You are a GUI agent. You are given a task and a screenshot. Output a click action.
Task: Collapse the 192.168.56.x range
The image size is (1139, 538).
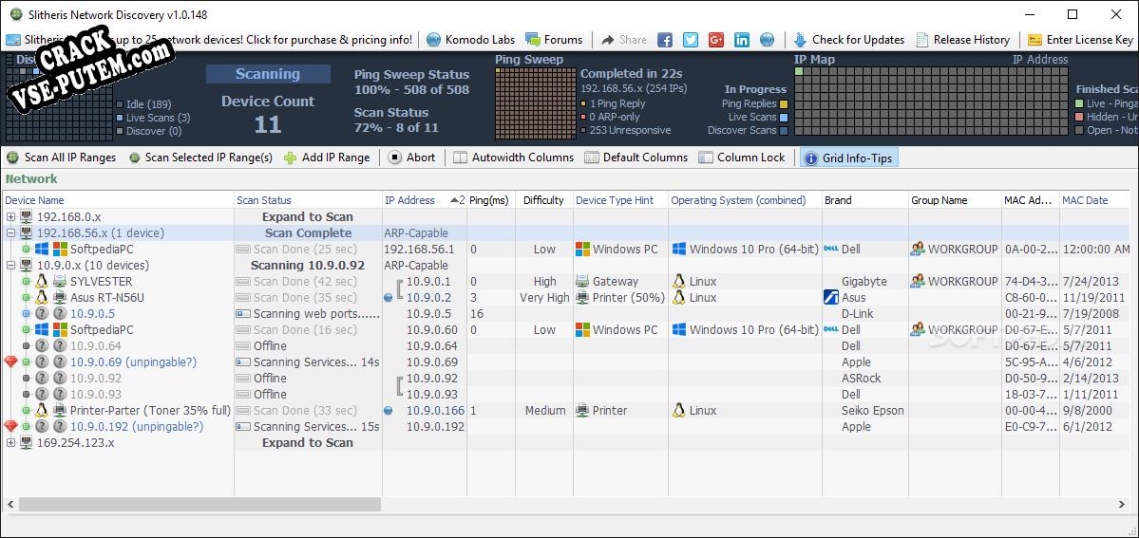[11, 233]
